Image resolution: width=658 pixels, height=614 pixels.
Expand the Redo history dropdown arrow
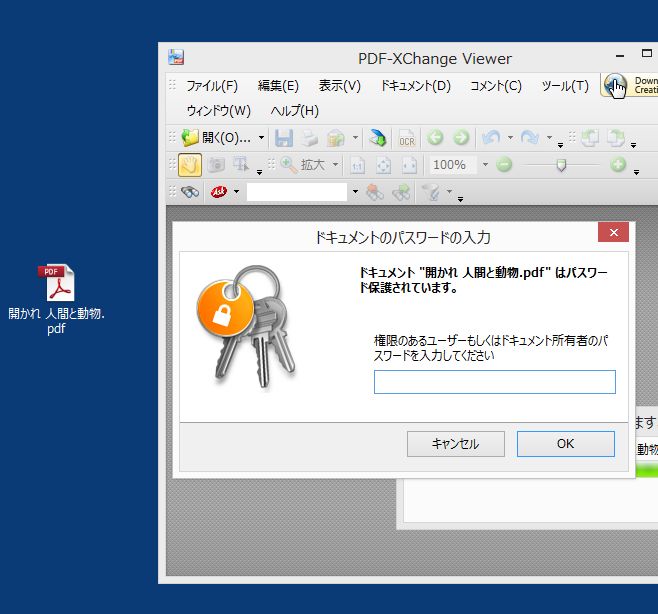549,137
